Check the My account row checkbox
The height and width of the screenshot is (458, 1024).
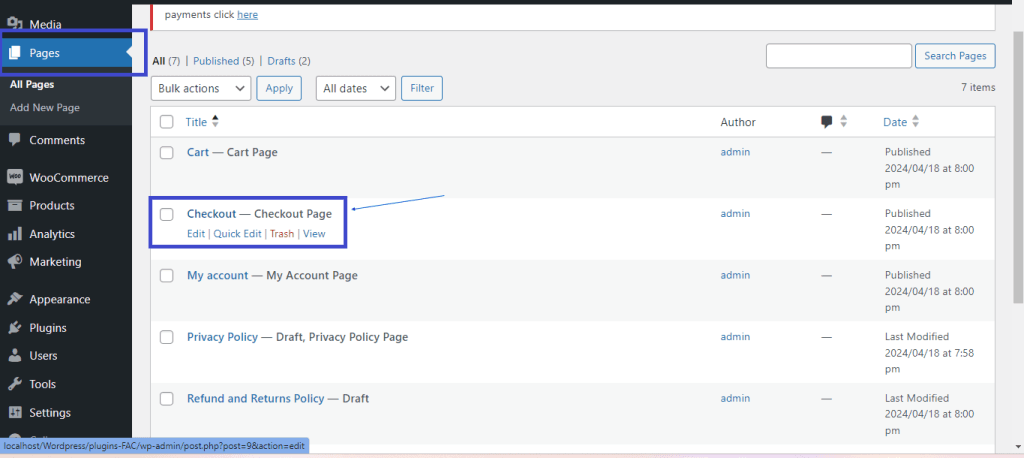tap(167, 276)
